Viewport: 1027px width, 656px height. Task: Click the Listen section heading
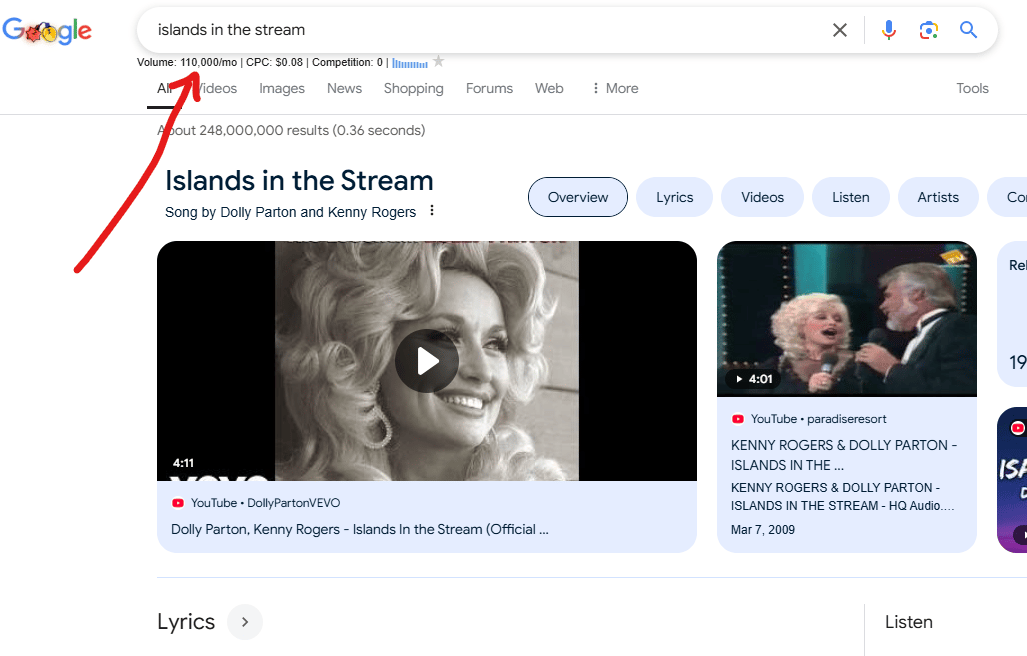pos(908,622)
